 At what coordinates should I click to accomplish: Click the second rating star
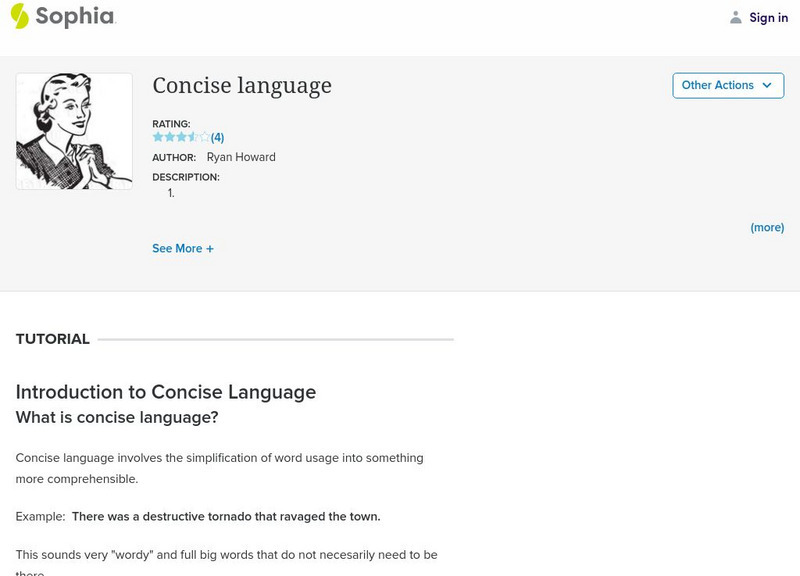click(170, 137)
